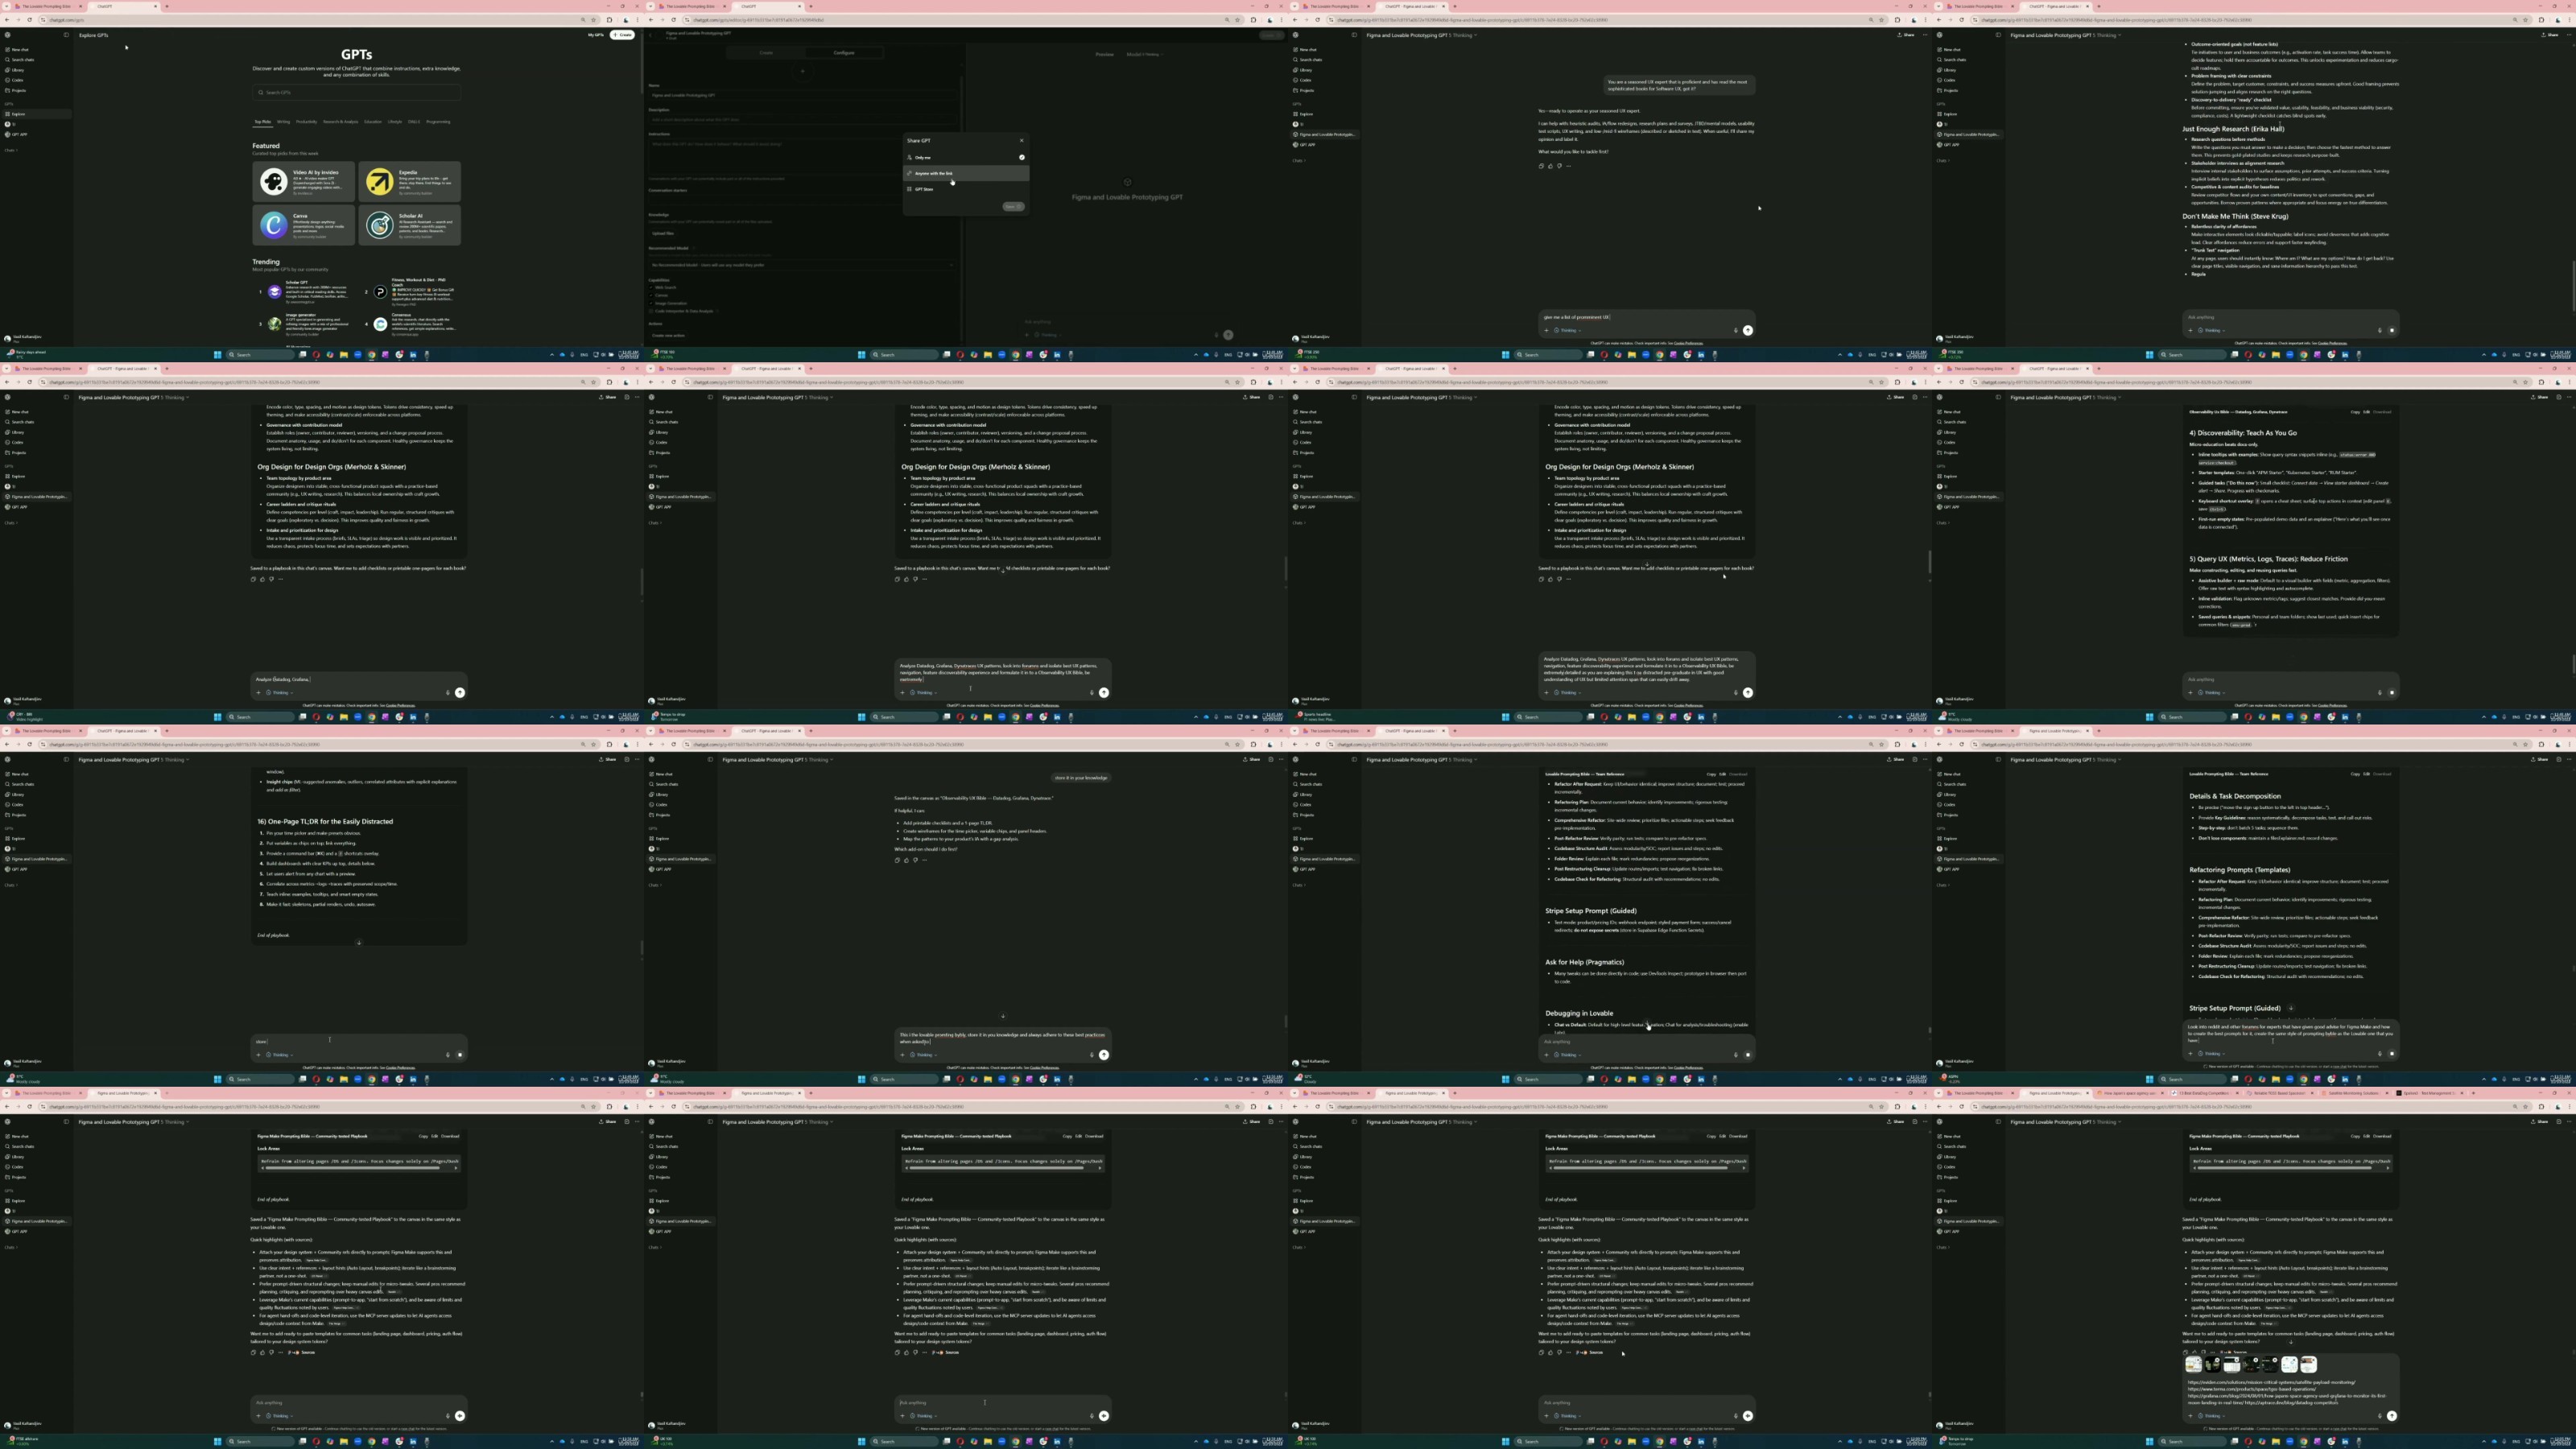Open the No Recommended Model dropdown
Image resolution: width=2576 pixels, height=1449 pixels.
pos(802,265)
